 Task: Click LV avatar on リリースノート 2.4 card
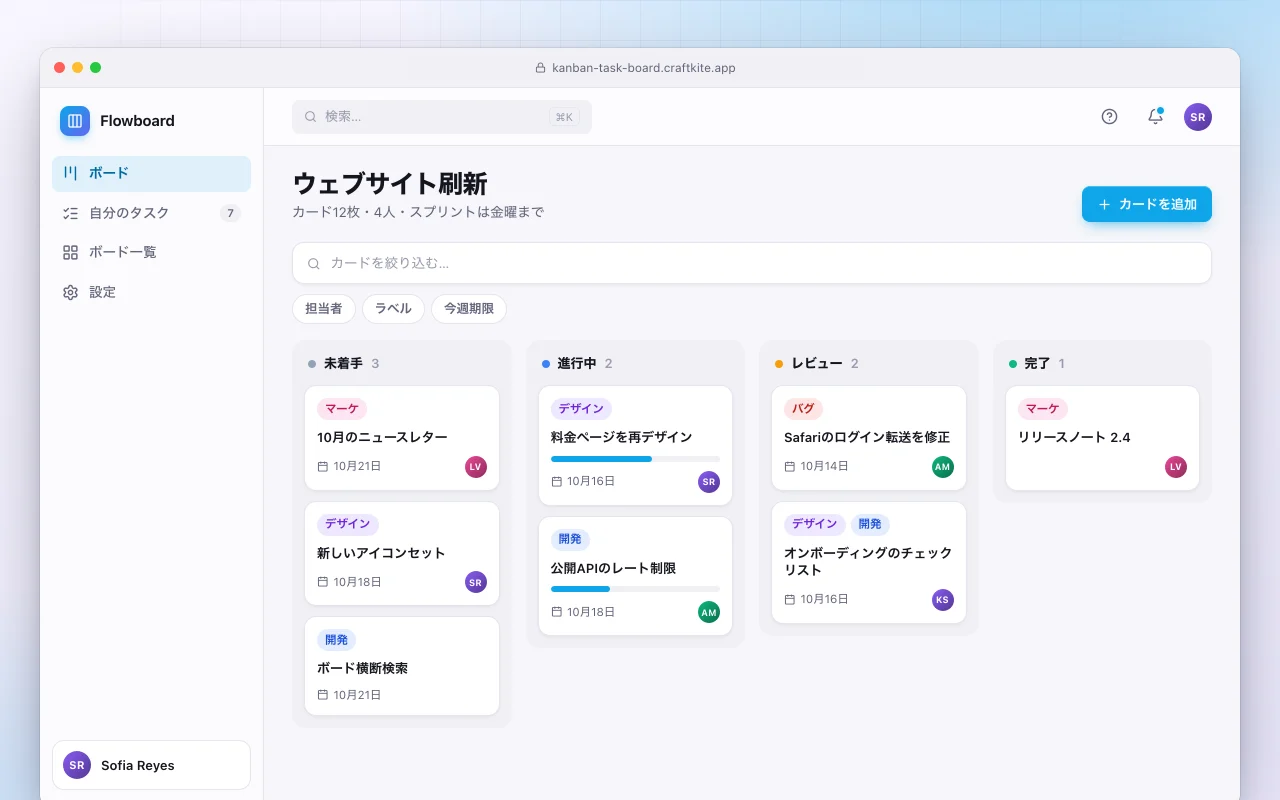point(1176,466)
